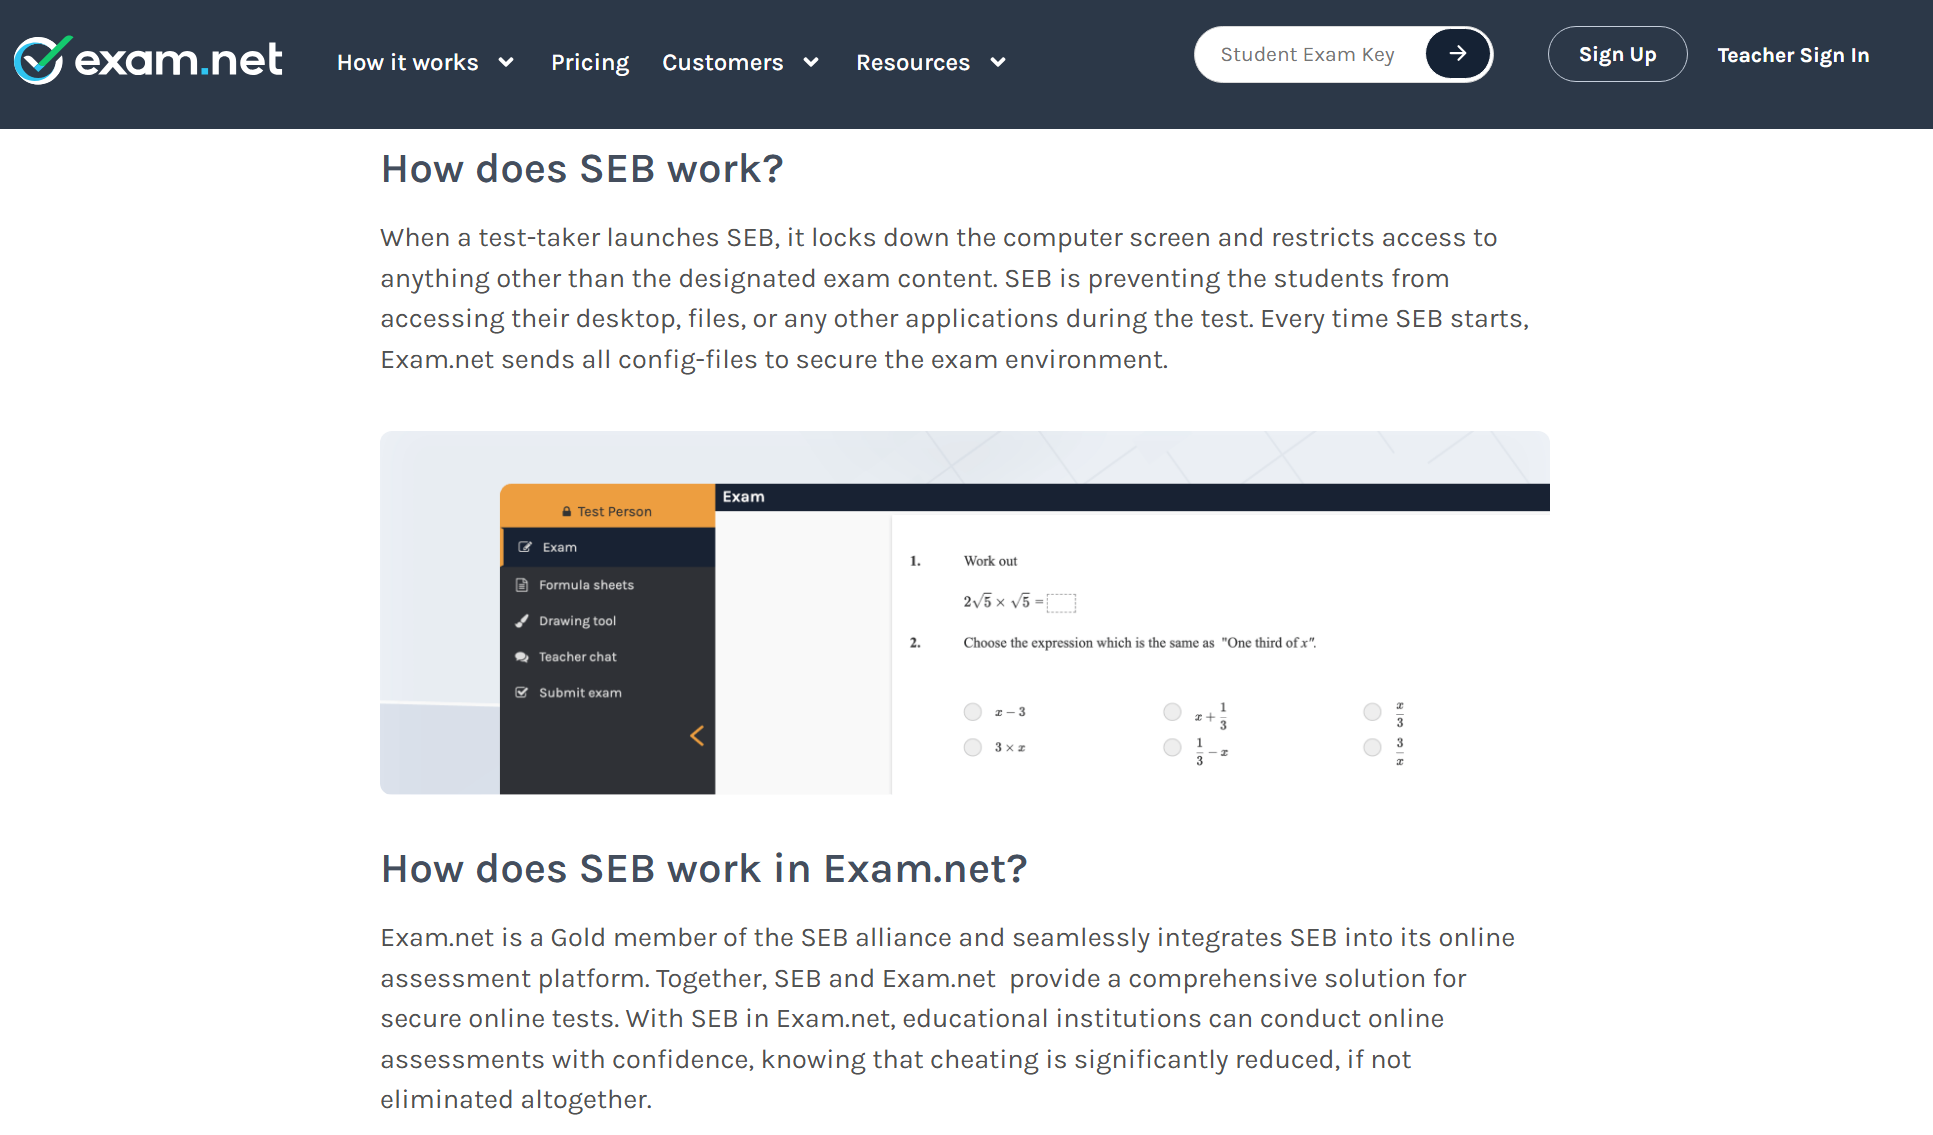Click exam.net logo text
1933x1135 pixels.
coord(179,60)
